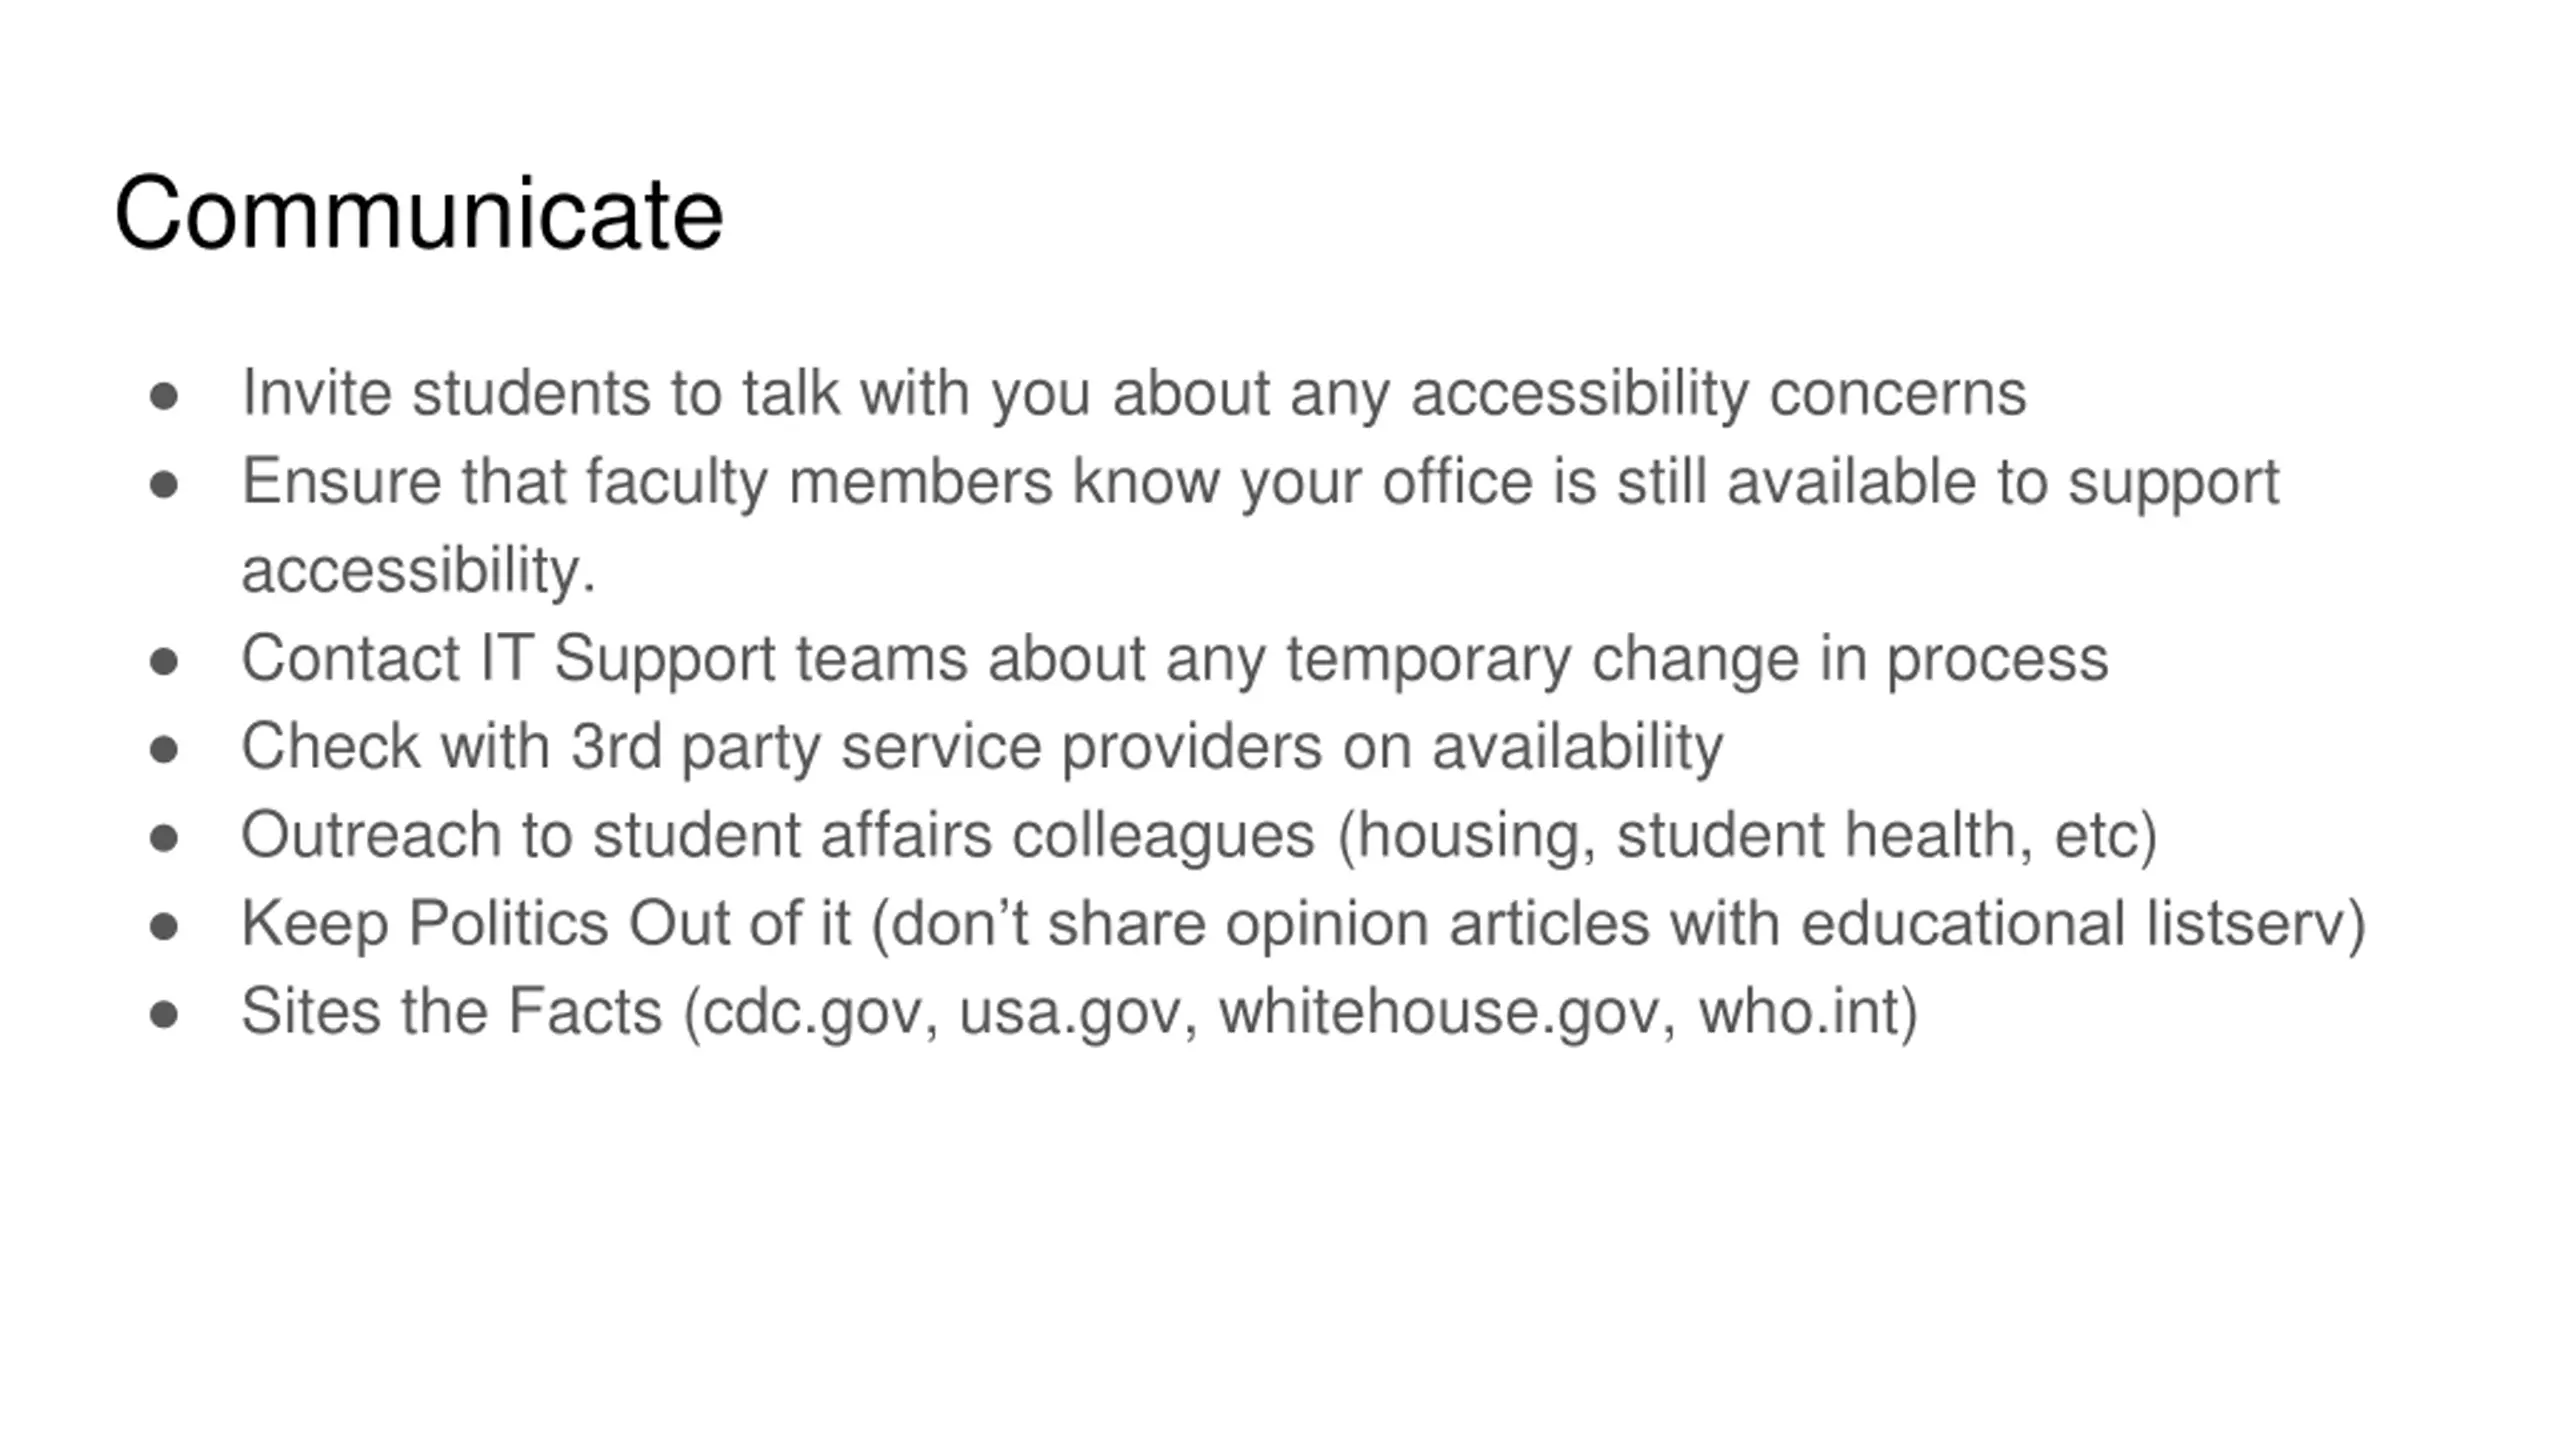Click the wrapped word "accessibility." on its own line

[418, 571]
